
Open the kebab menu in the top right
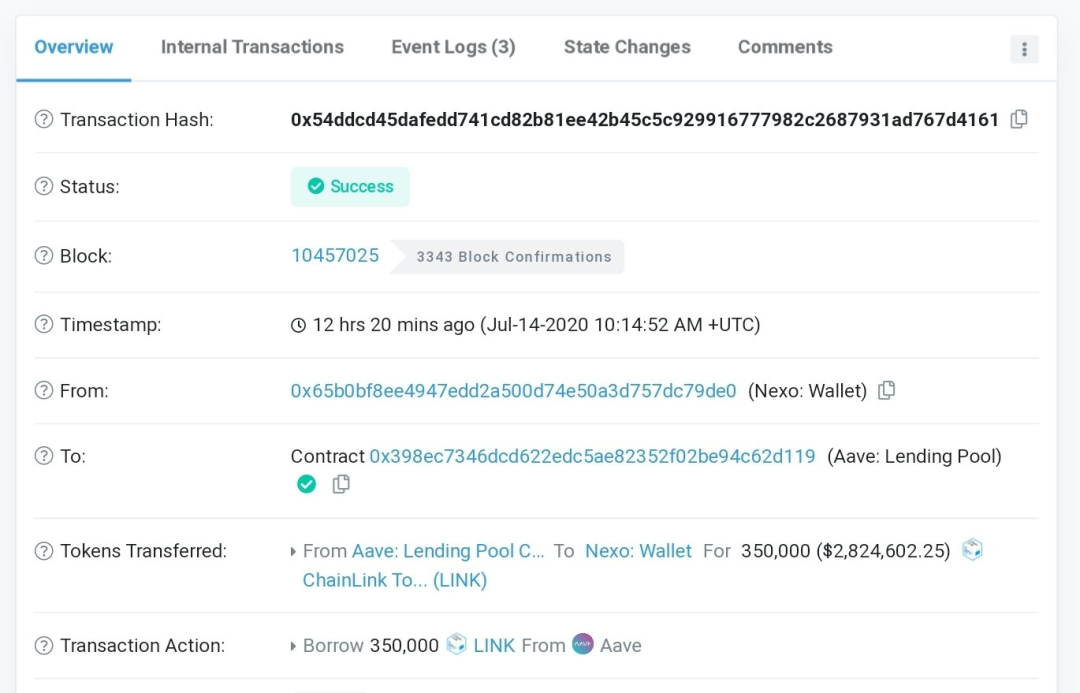(1024, 48)
